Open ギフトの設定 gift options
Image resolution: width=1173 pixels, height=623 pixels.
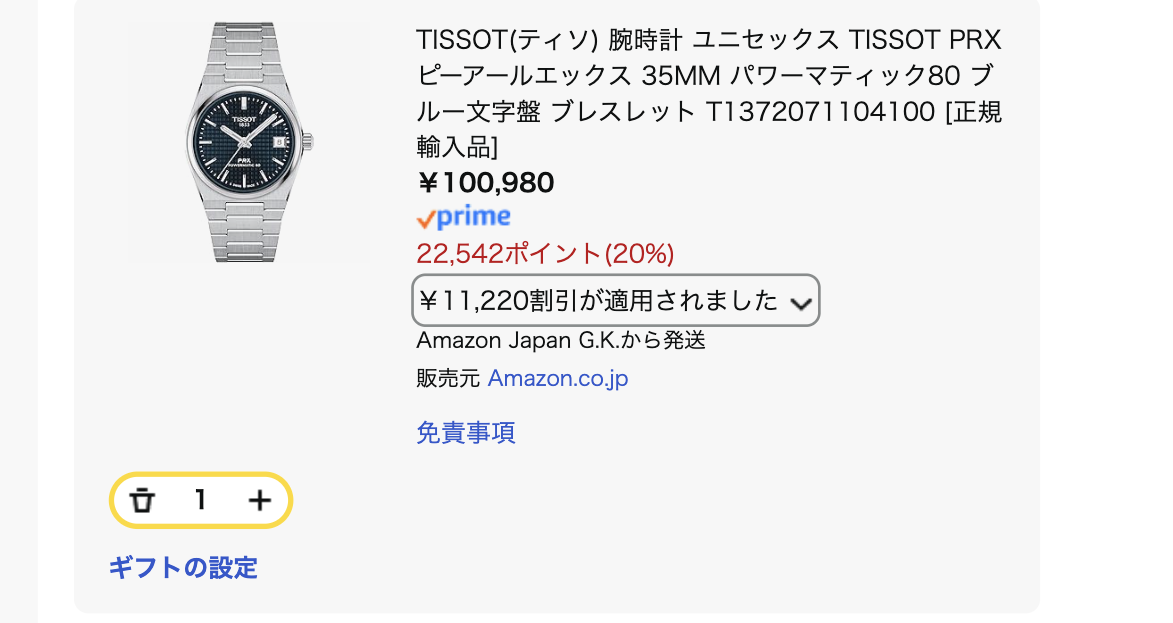(x=183, y=568)
